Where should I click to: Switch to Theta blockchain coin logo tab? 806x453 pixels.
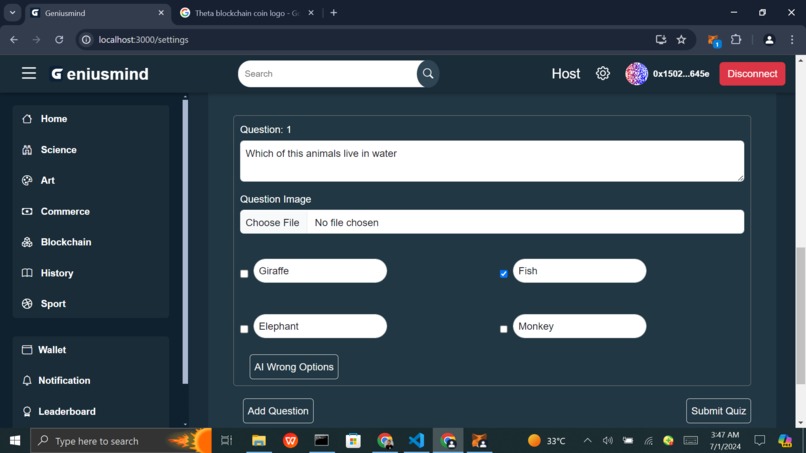(x=247, y=13)
